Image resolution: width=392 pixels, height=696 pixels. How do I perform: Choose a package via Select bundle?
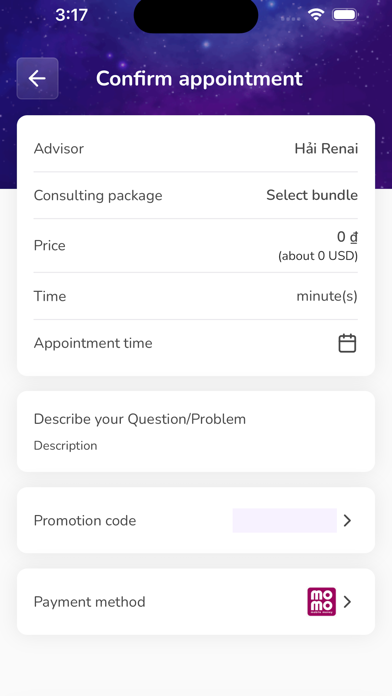312,195
